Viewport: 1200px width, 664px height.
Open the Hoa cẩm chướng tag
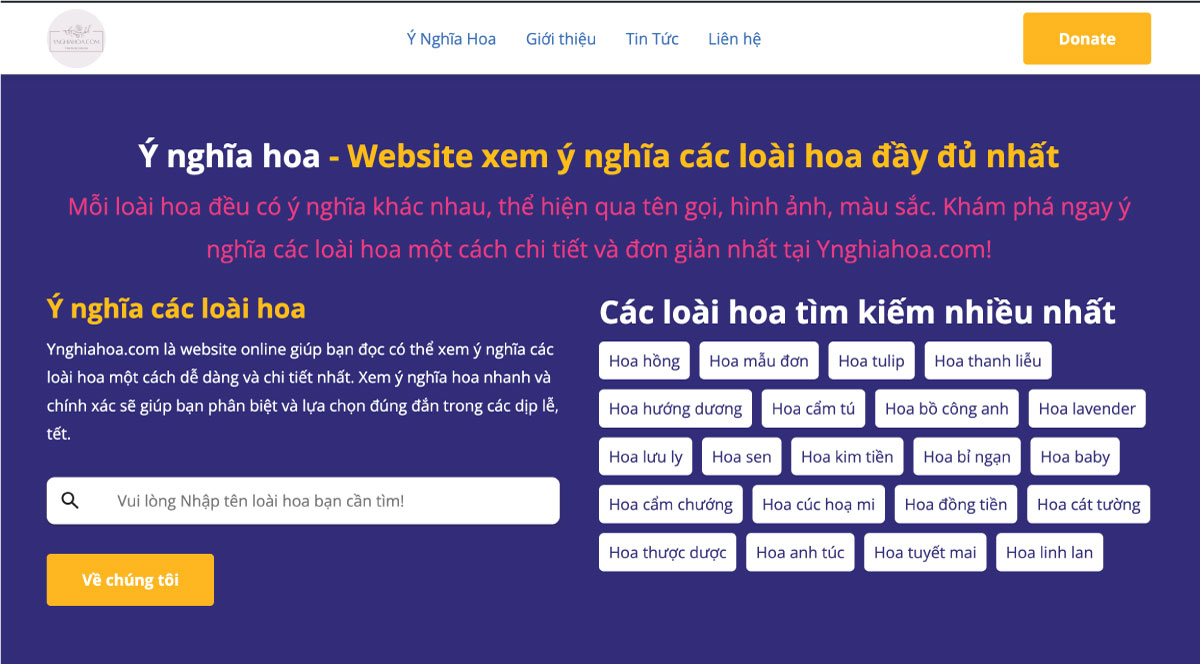670,505
